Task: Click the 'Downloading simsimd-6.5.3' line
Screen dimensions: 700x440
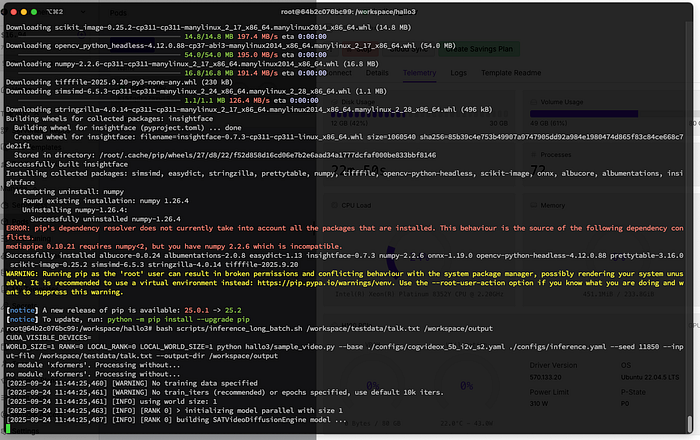Action: click(196, 91)
